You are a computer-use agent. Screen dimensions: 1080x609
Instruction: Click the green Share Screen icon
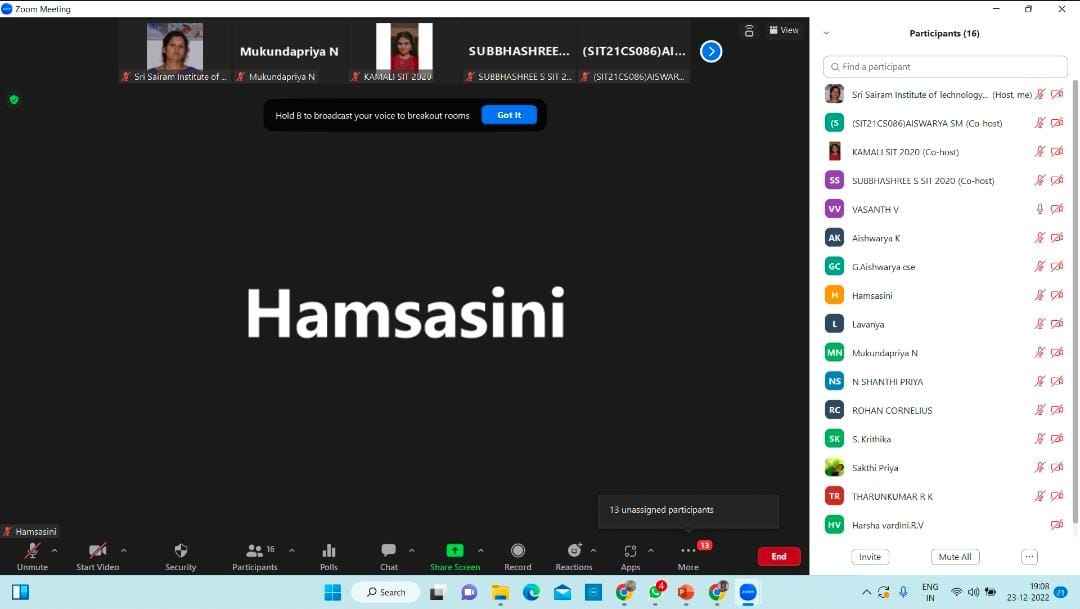pyautogui.click(x=455, y=551)
